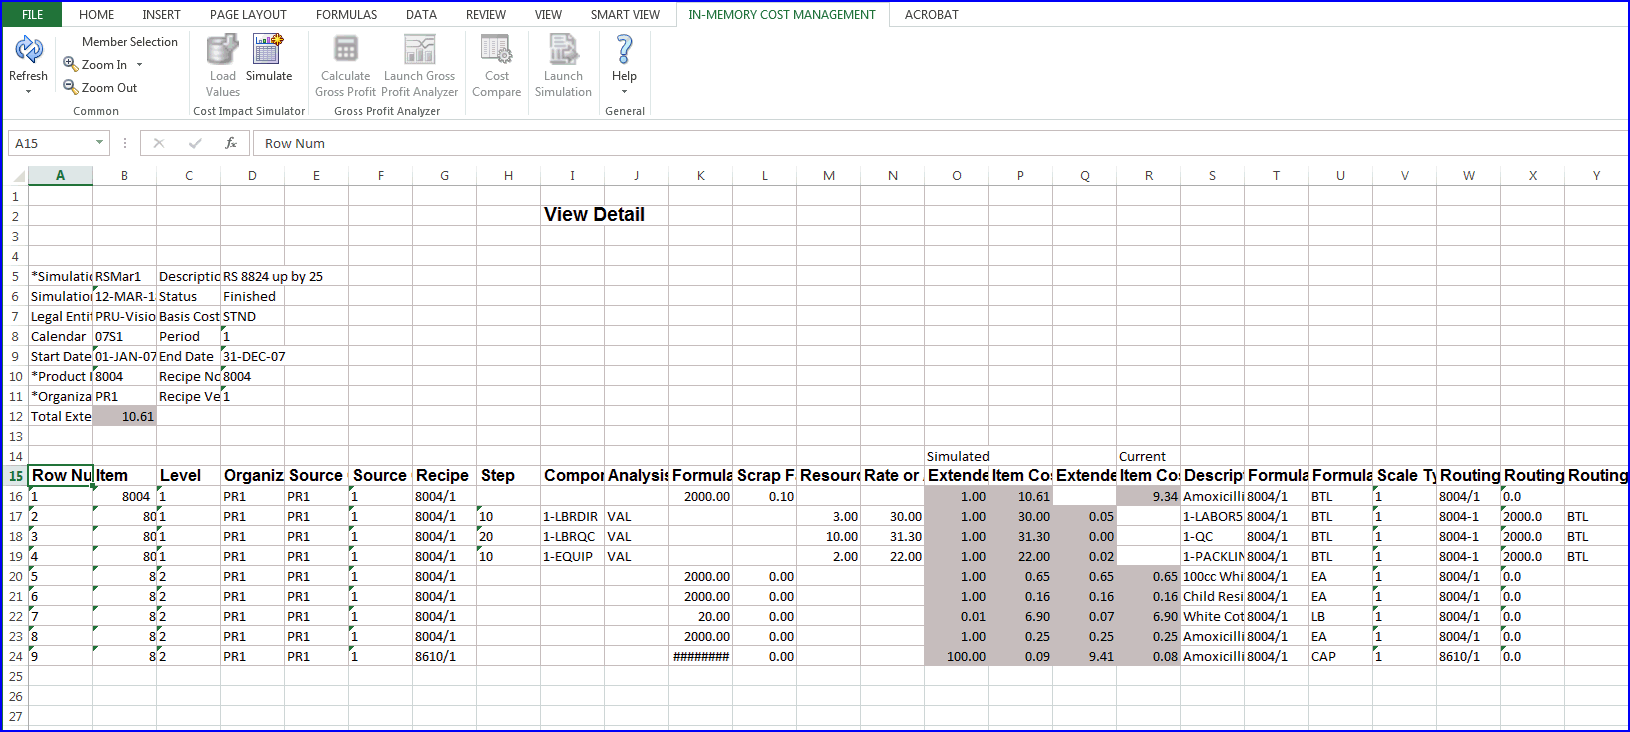Click the Launch Simulation icon

point(563,50)
